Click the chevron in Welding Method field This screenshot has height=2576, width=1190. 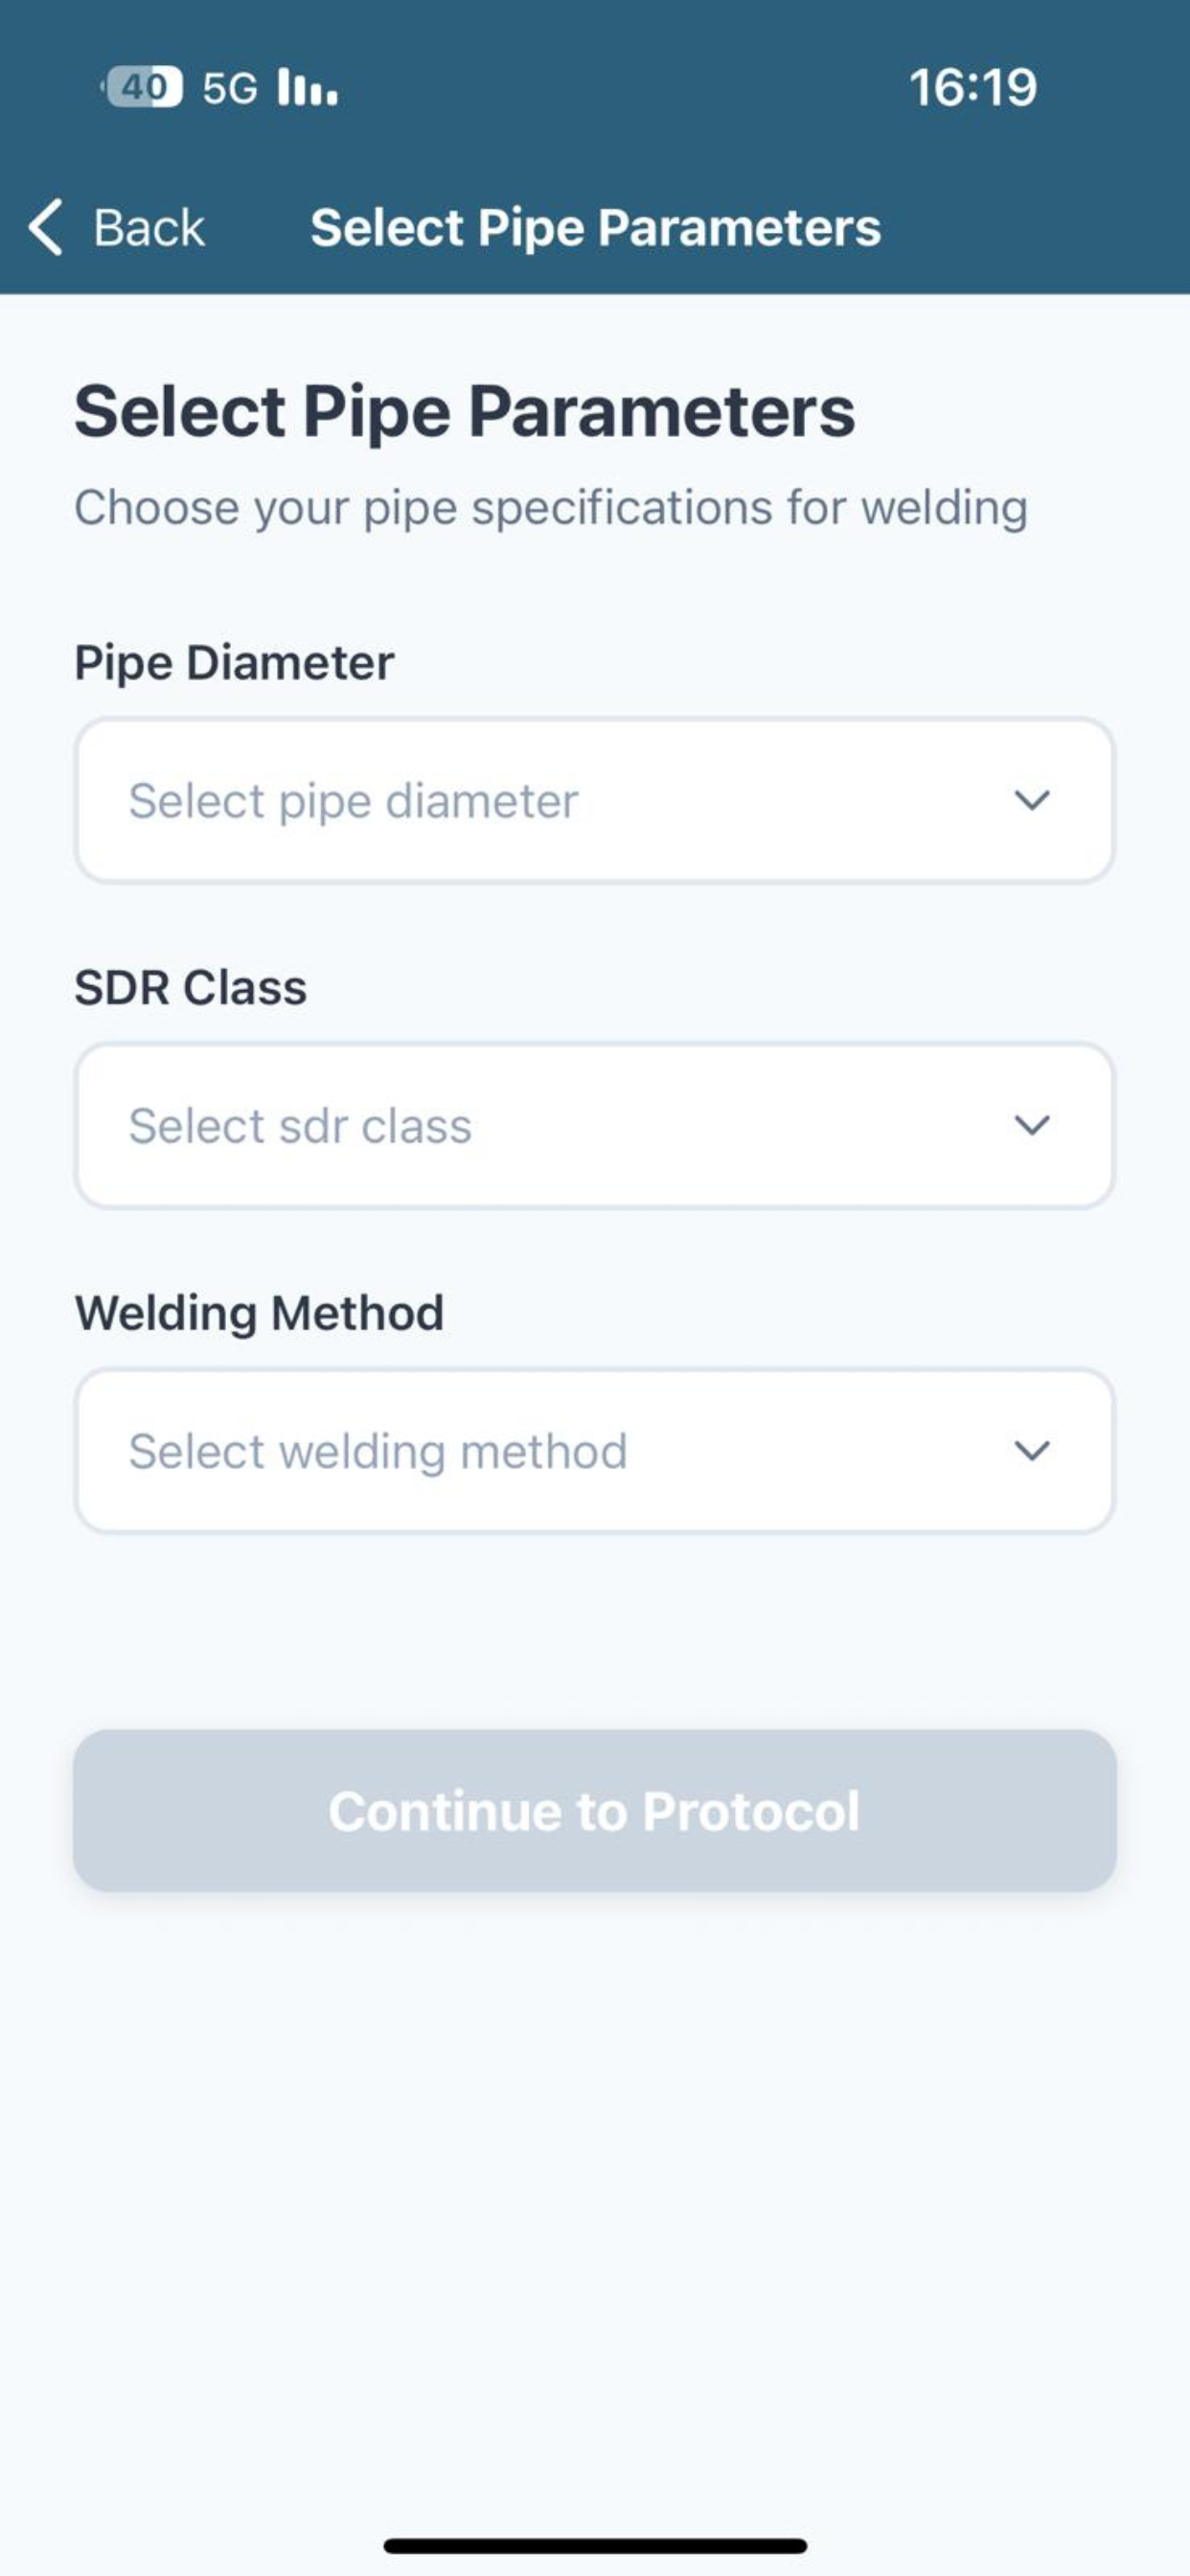click(x=1032, y=1450)
